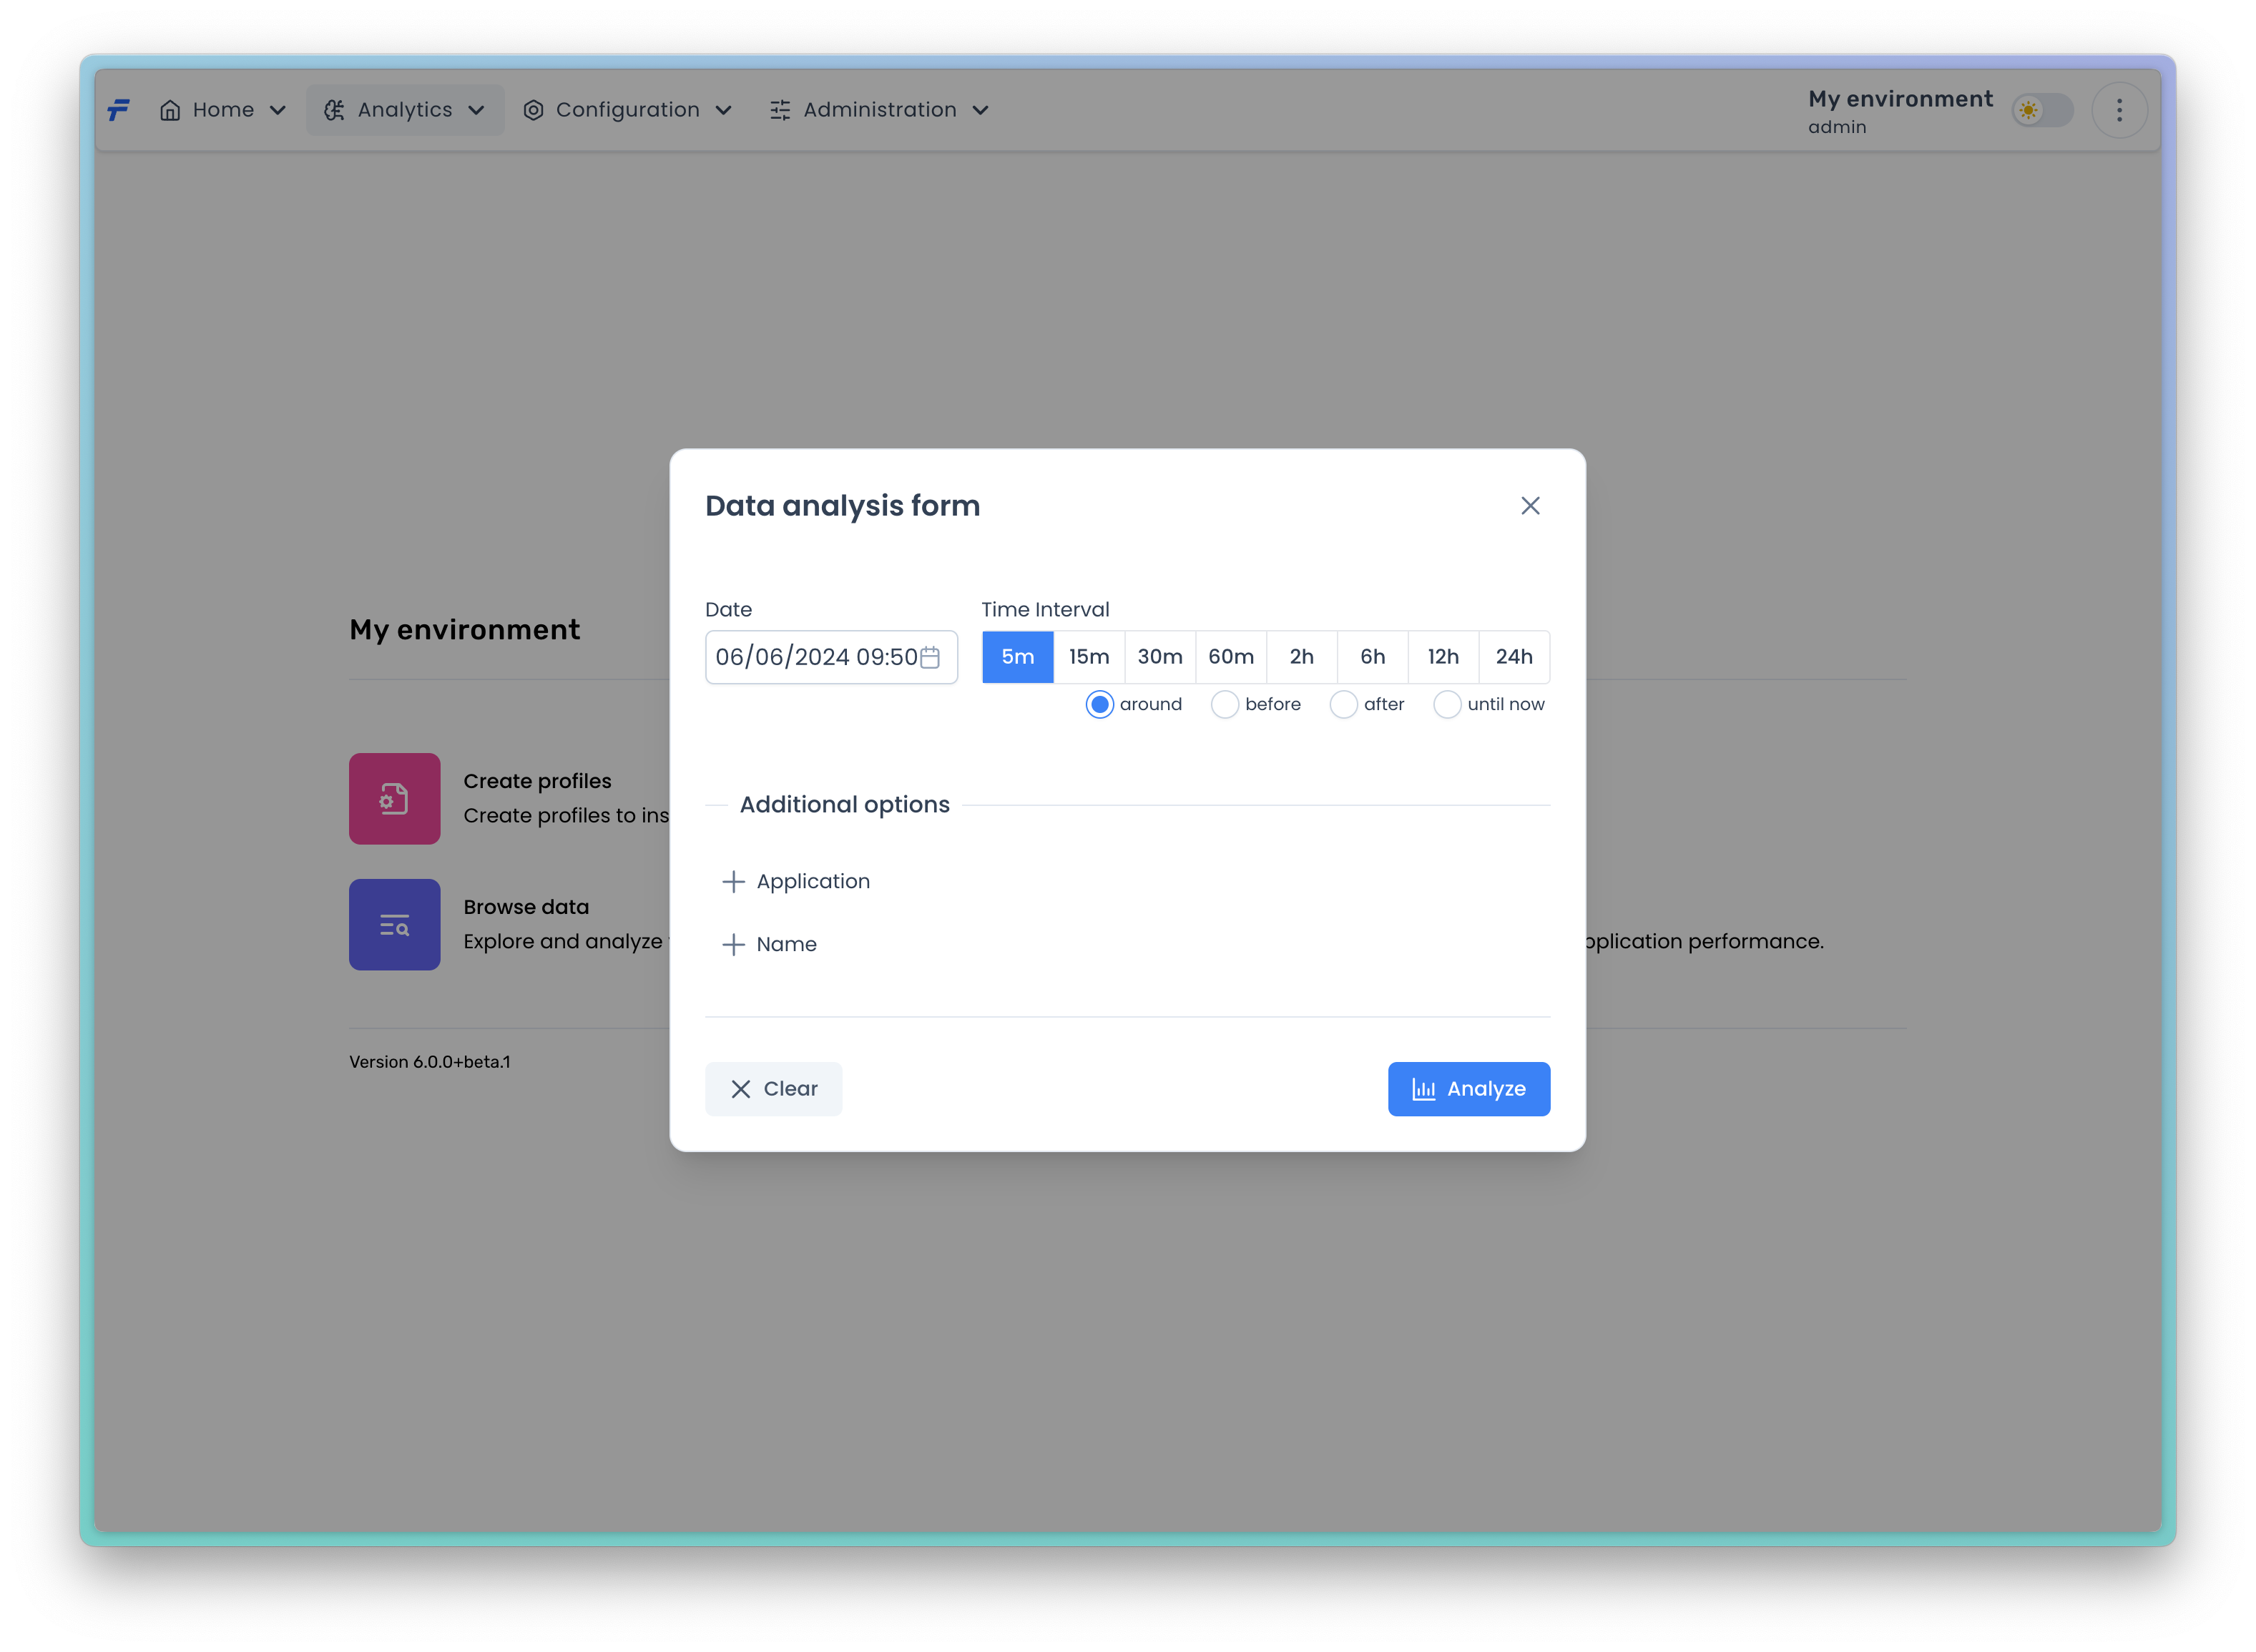2256x1652 pixels.
Task: Click the calendar icon in Date field
Action: (x=929, y=657)
